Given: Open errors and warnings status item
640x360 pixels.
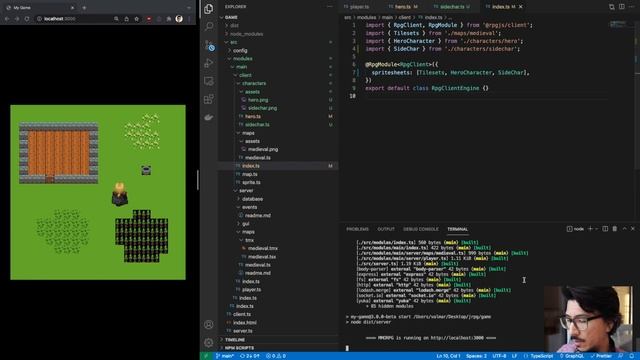Looking at the screenshot, I should pos(276,356).
